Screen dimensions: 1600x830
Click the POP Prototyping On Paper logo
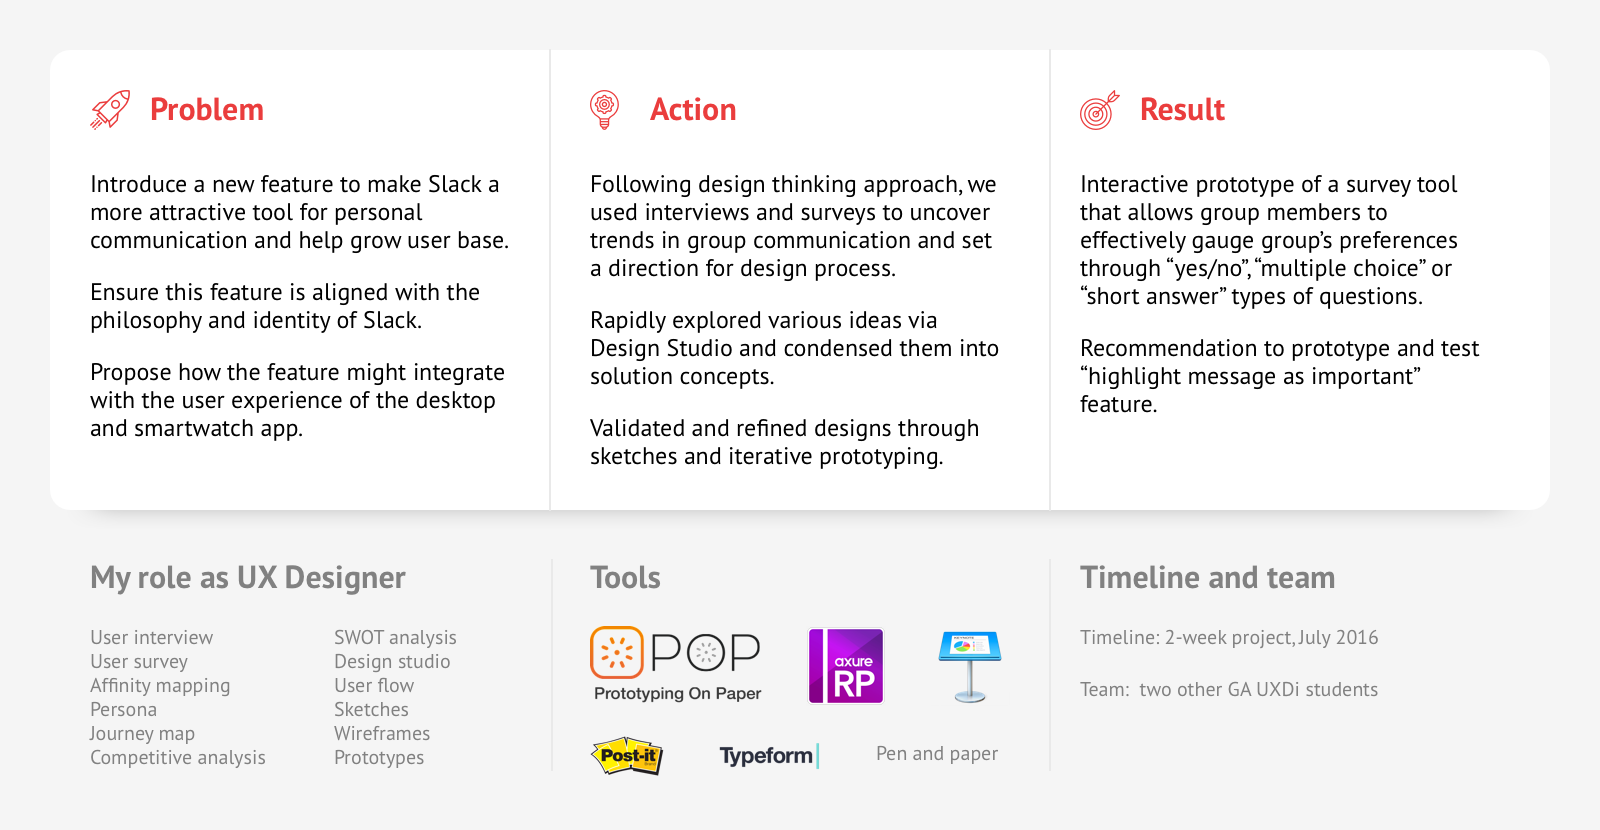[676, 665]
